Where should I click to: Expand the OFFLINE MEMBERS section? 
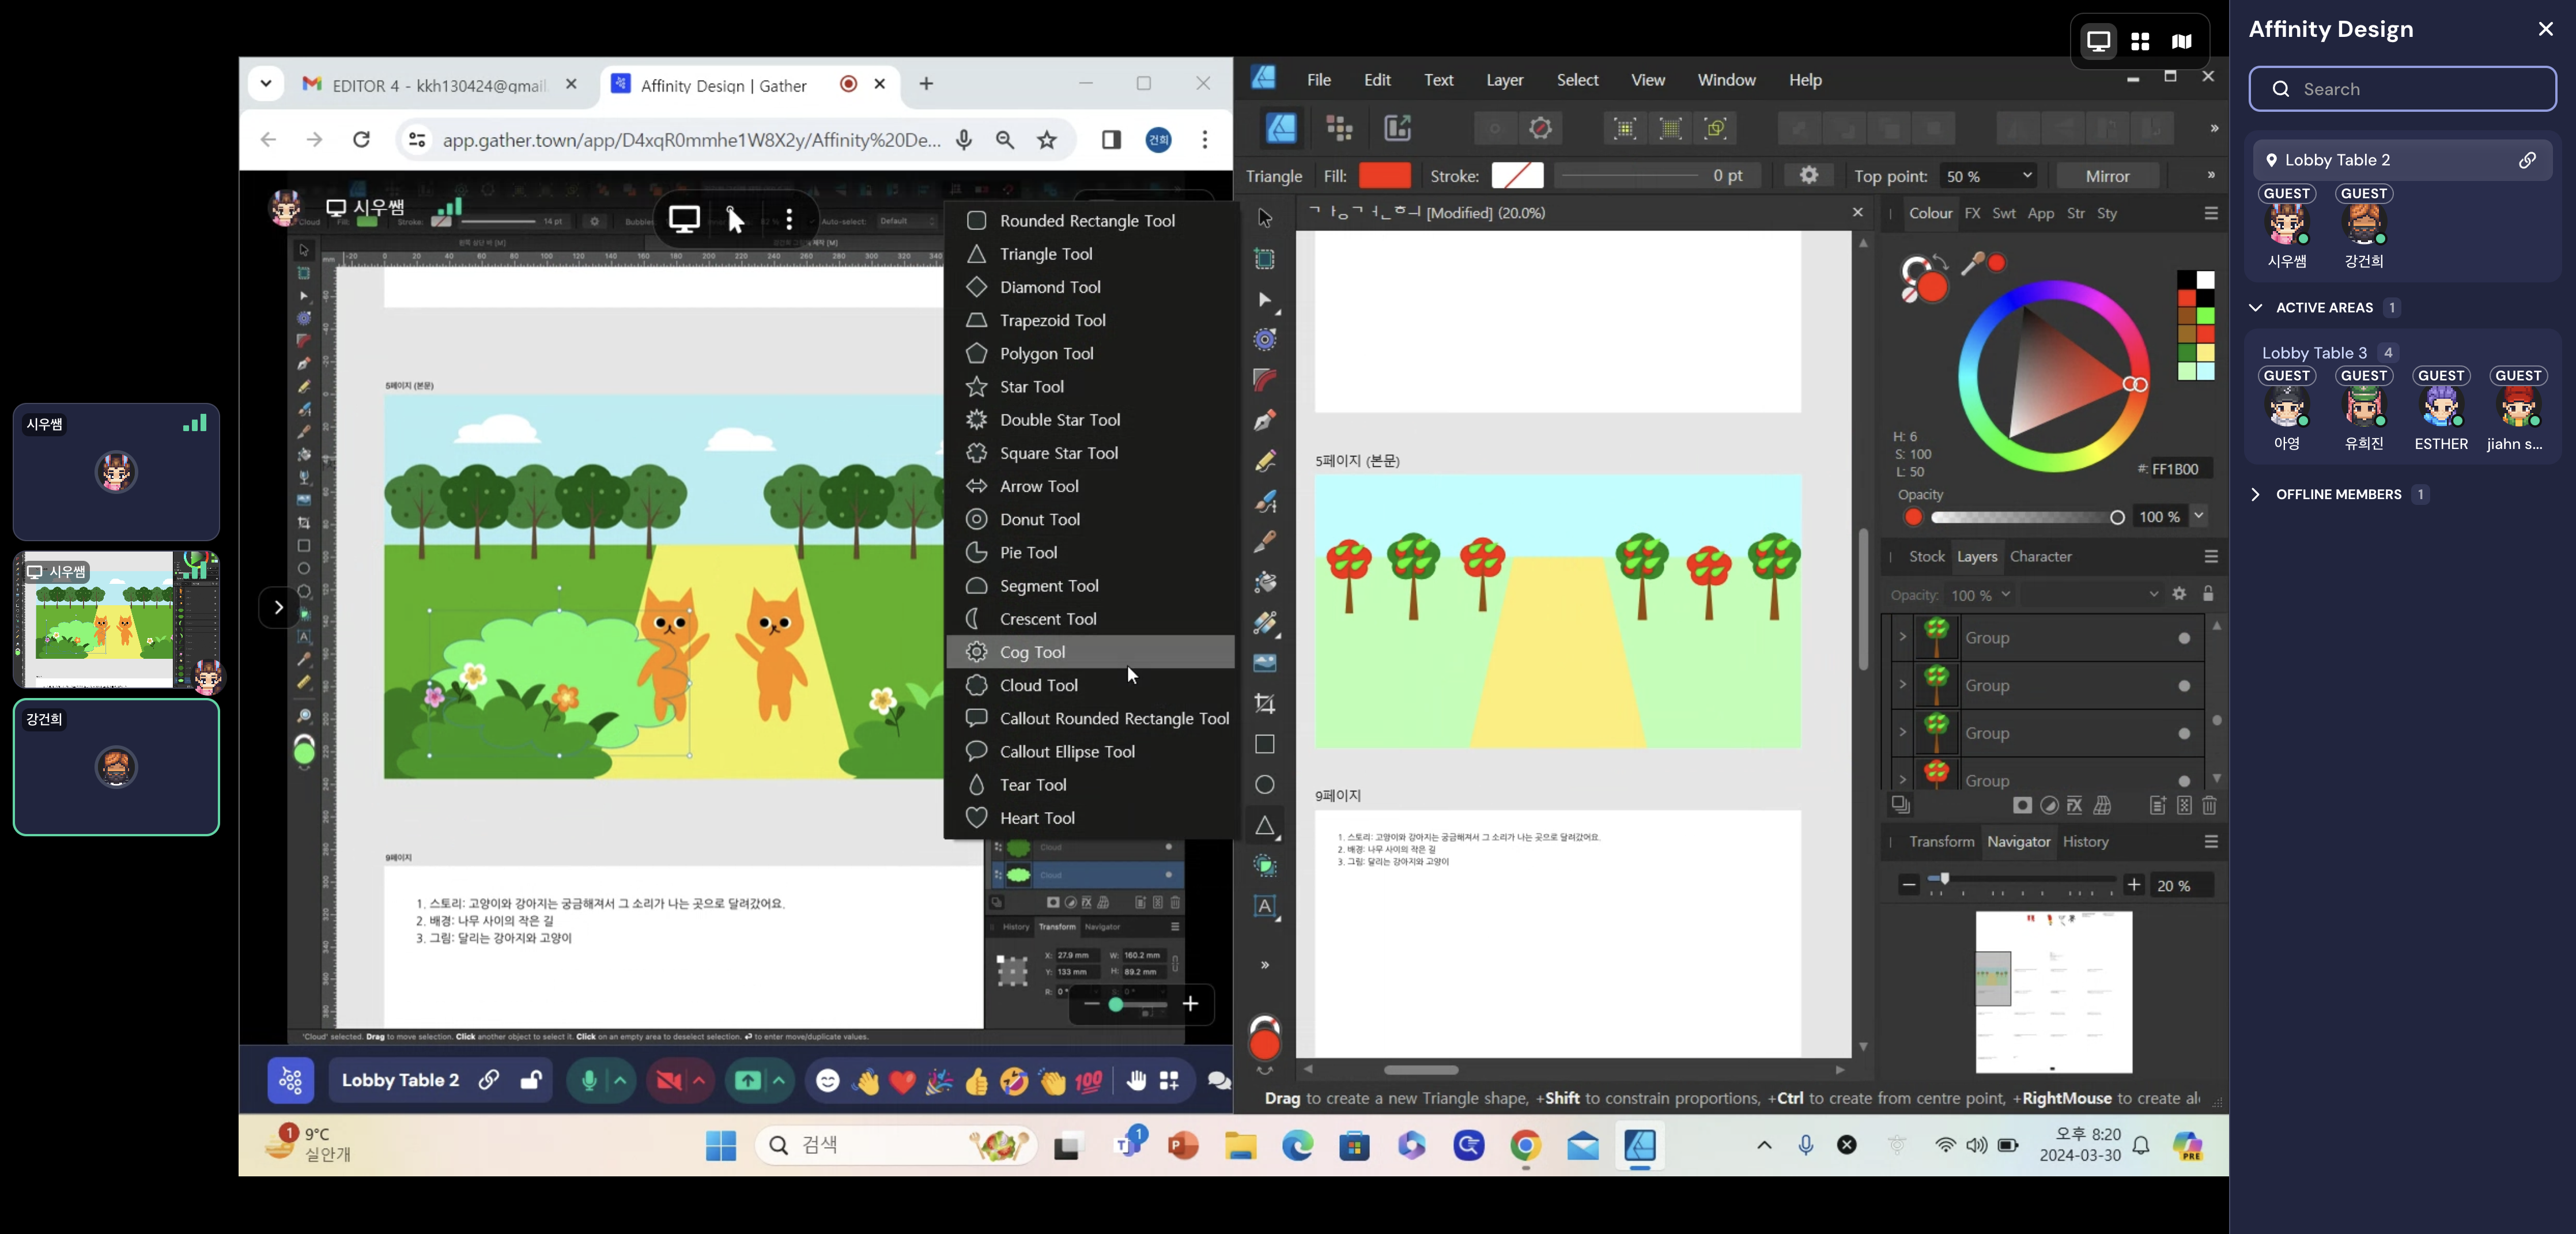[2256, 495]
